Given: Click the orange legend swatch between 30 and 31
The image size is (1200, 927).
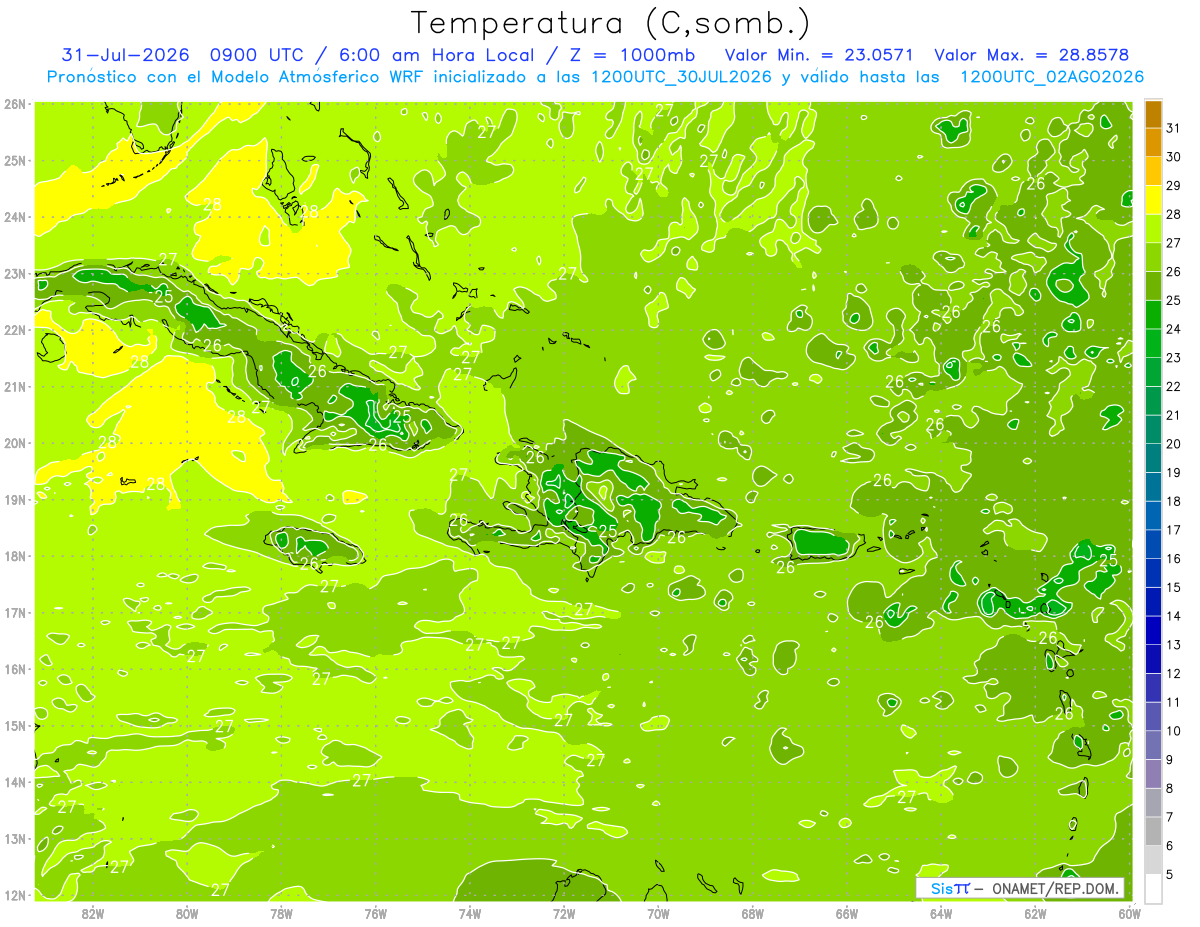Looking at the screenshot, I should tap(1153, 142).
